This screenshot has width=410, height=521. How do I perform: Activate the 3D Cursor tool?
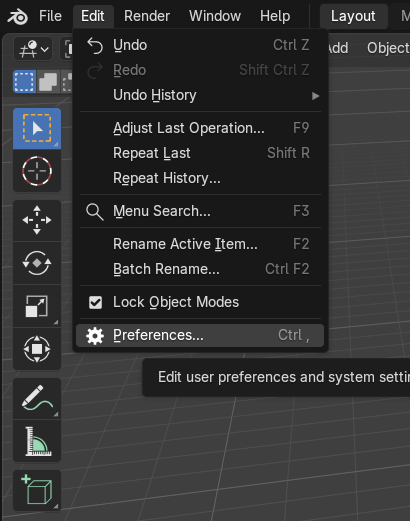coord(37,171)
